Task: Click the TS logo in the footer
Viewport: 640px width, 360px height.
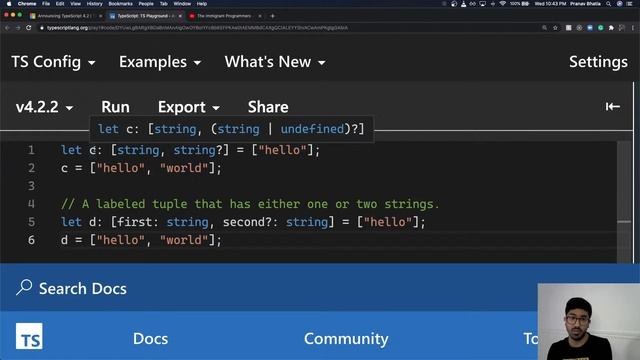Action: pyautogui.click(x=29, y=336)
